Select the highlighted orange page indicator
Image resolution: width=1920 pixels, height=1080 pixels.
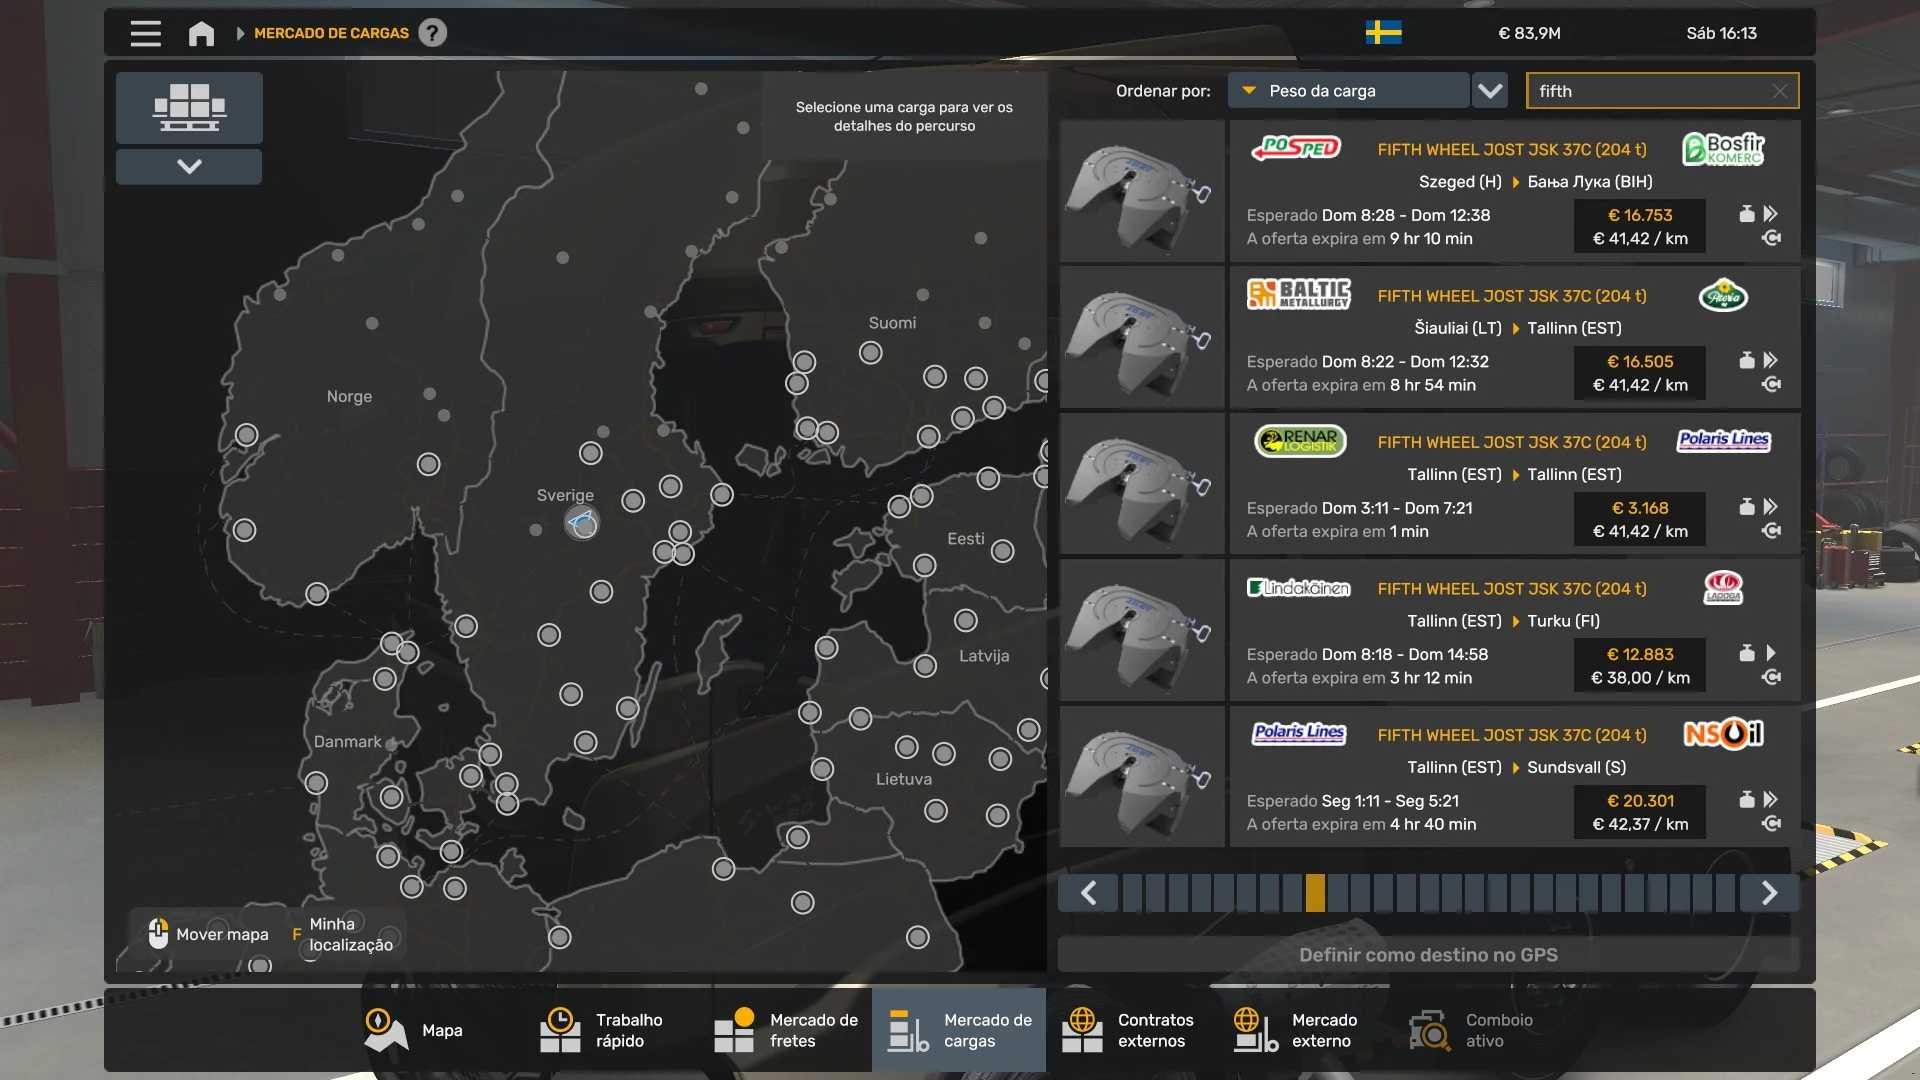tap(1315, 893)
